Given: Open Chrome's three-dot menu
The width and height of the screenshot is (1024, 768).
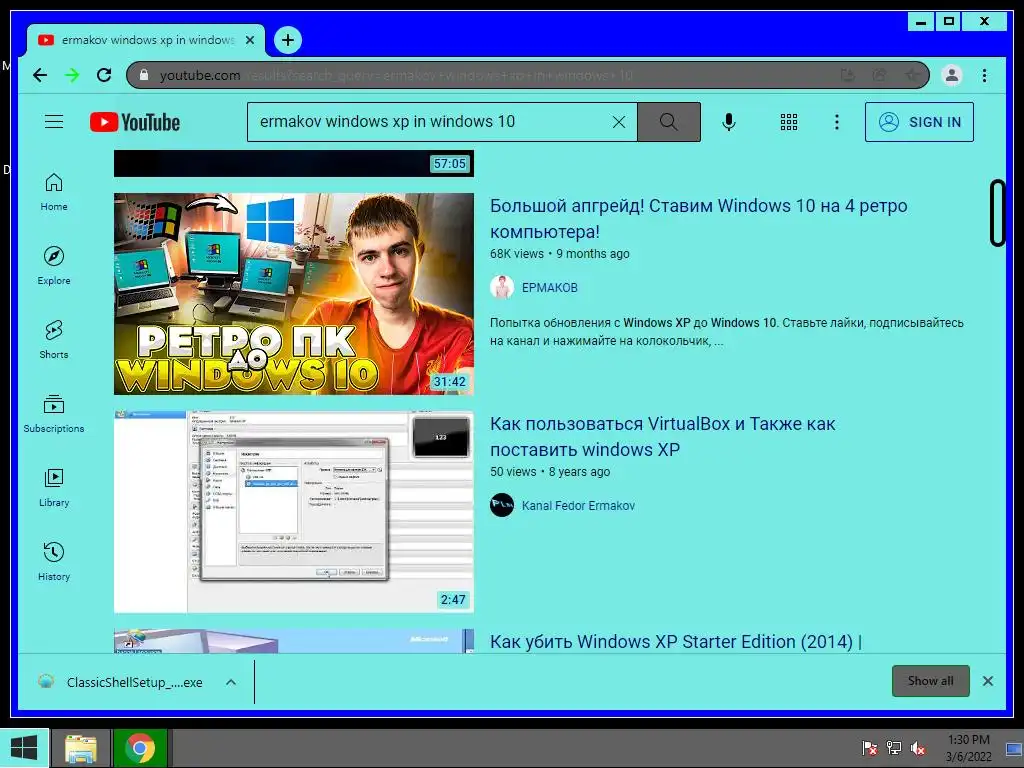Looking at the screenshot, I should click(x=984, y=75).
